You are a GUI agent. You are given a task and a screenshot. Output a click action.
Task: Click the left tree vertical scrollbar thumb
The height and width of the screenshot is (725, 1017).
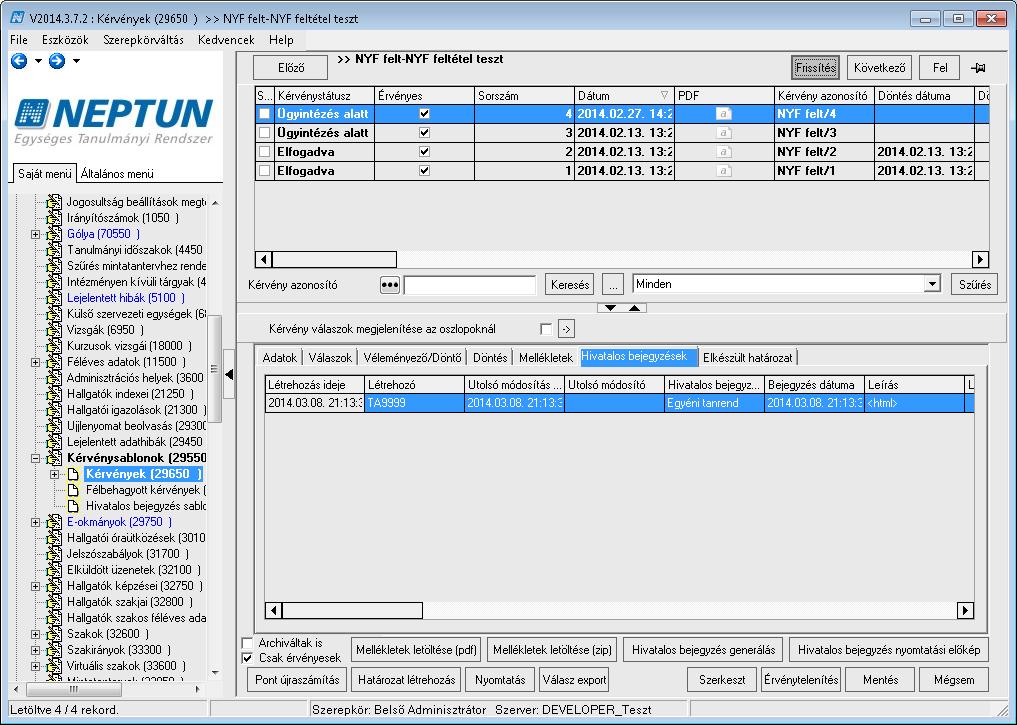tap(215, 368)
